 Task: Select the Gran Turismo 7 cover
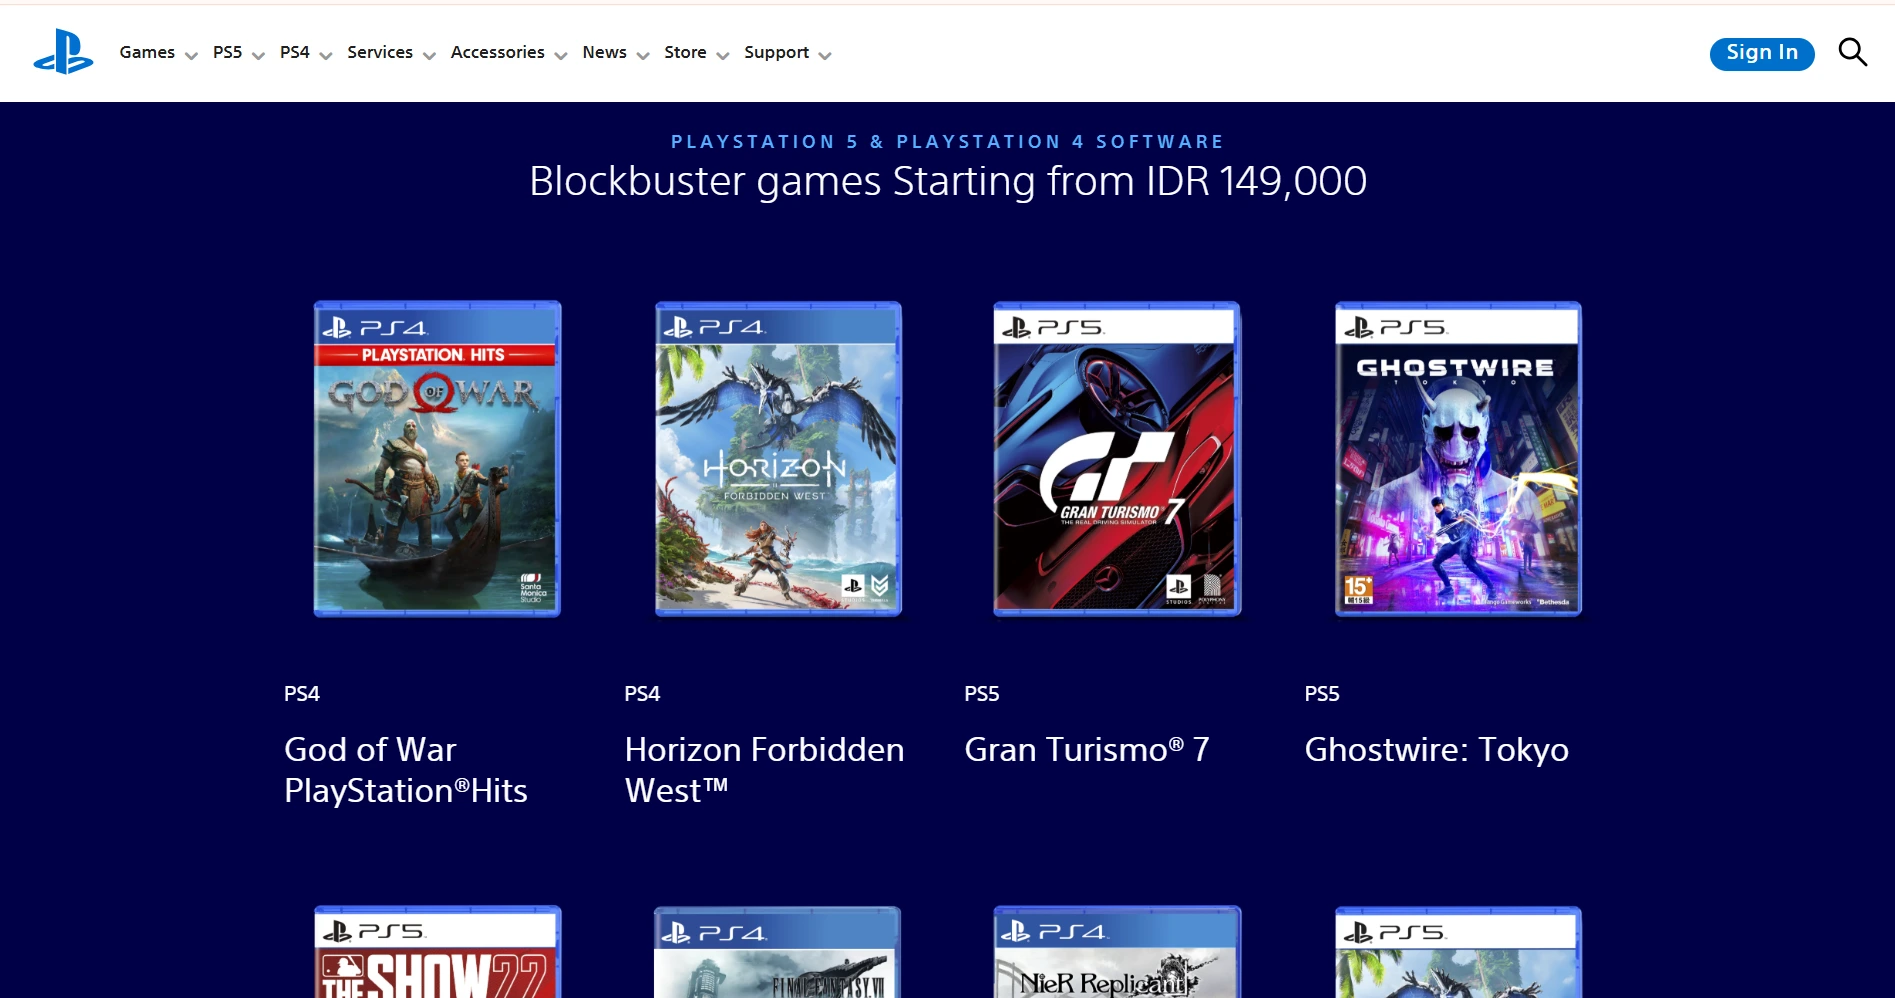pyautogui.click(x=1117, y=459)
